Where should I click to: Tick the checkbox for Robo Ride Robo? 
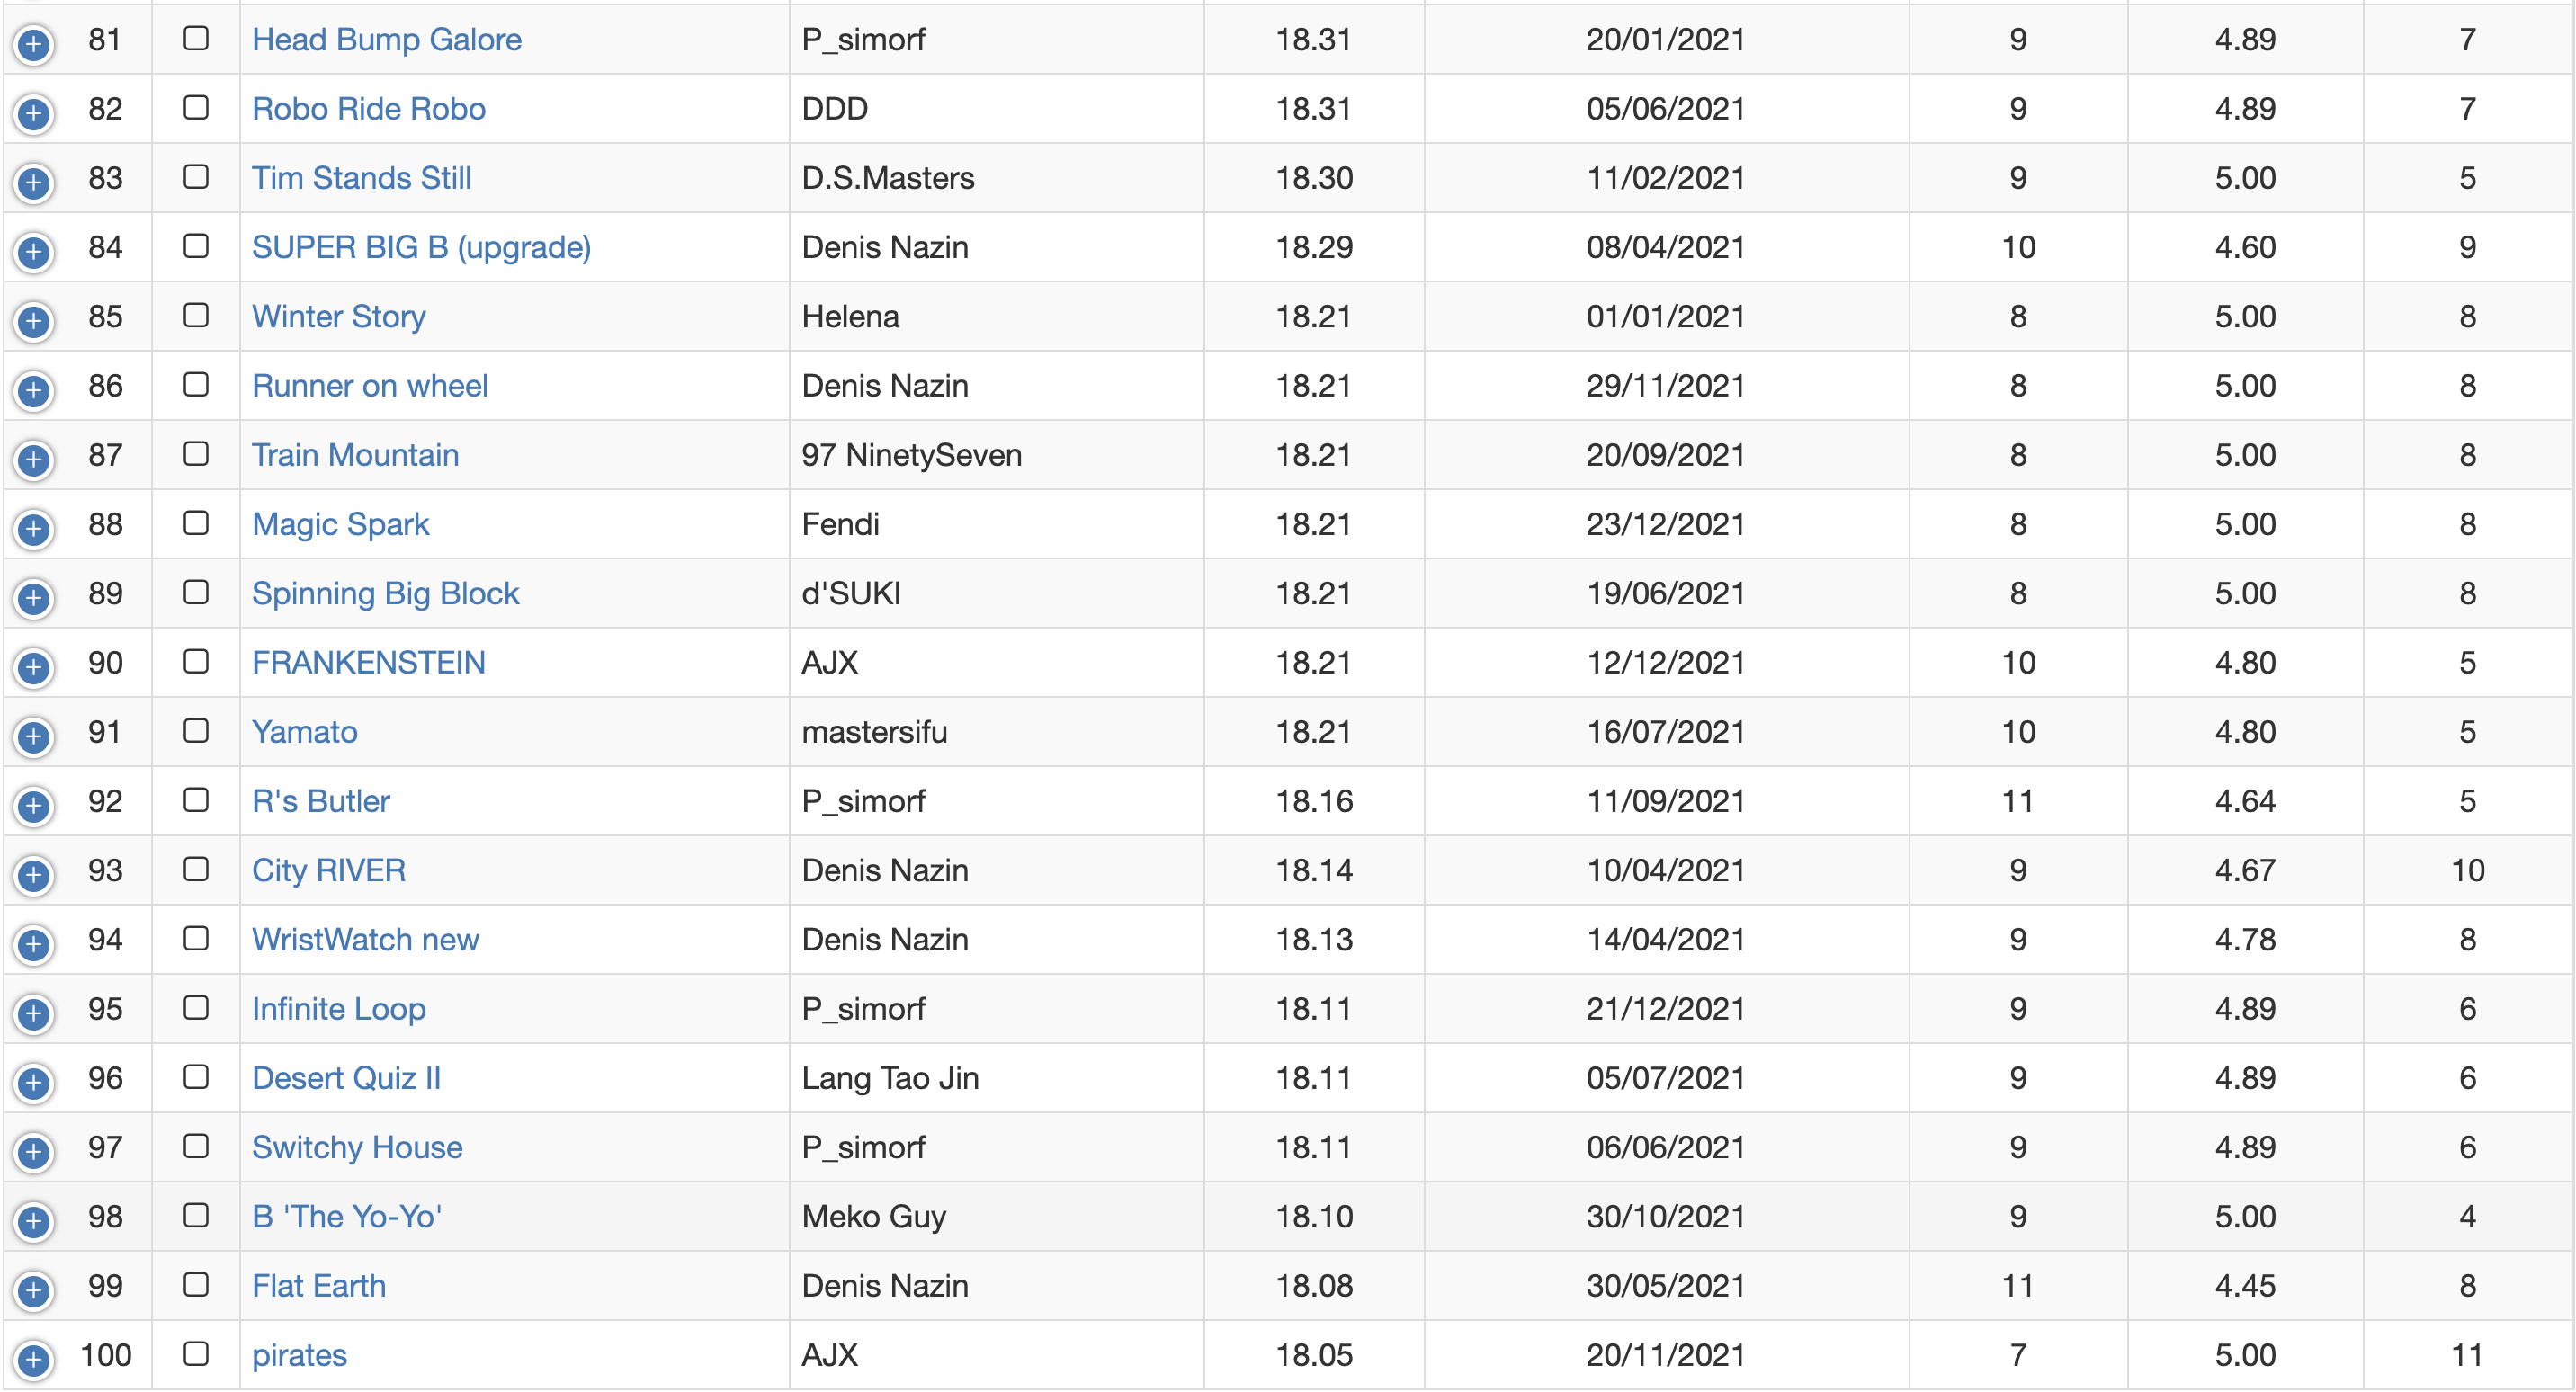[x=196, y=107]
